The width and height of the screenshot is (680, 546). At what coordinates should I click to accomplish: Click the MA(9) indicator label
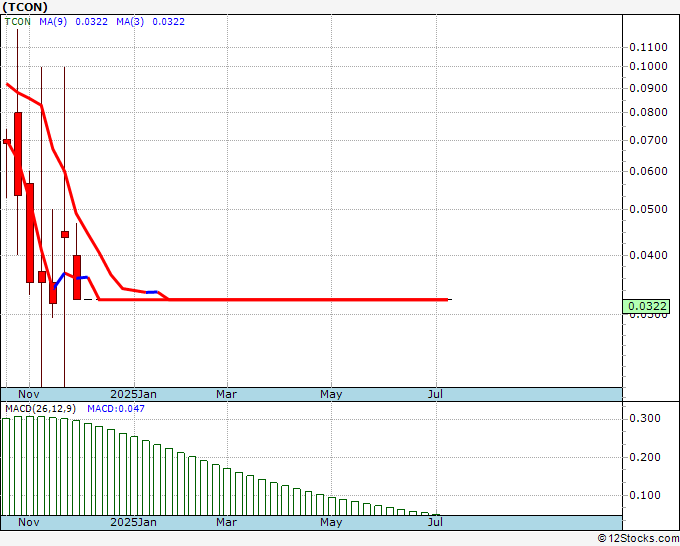(x=53, y=22)
